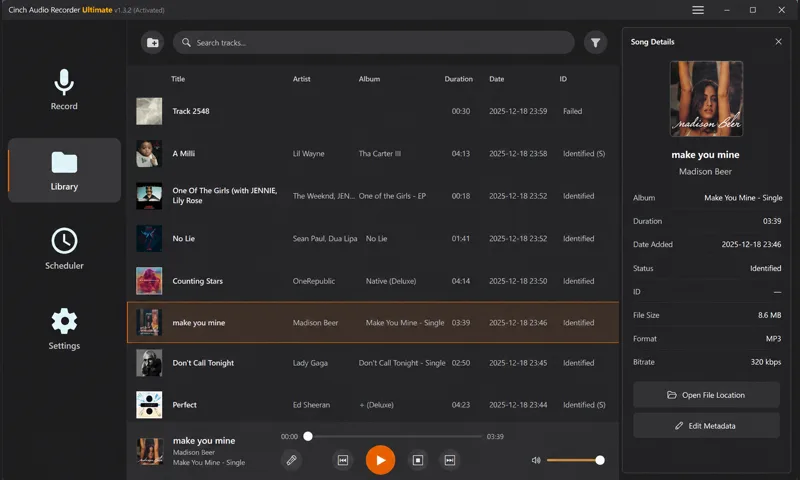Click the 320 kbps bitrate value
800x480 pixels.
[765, 362]
